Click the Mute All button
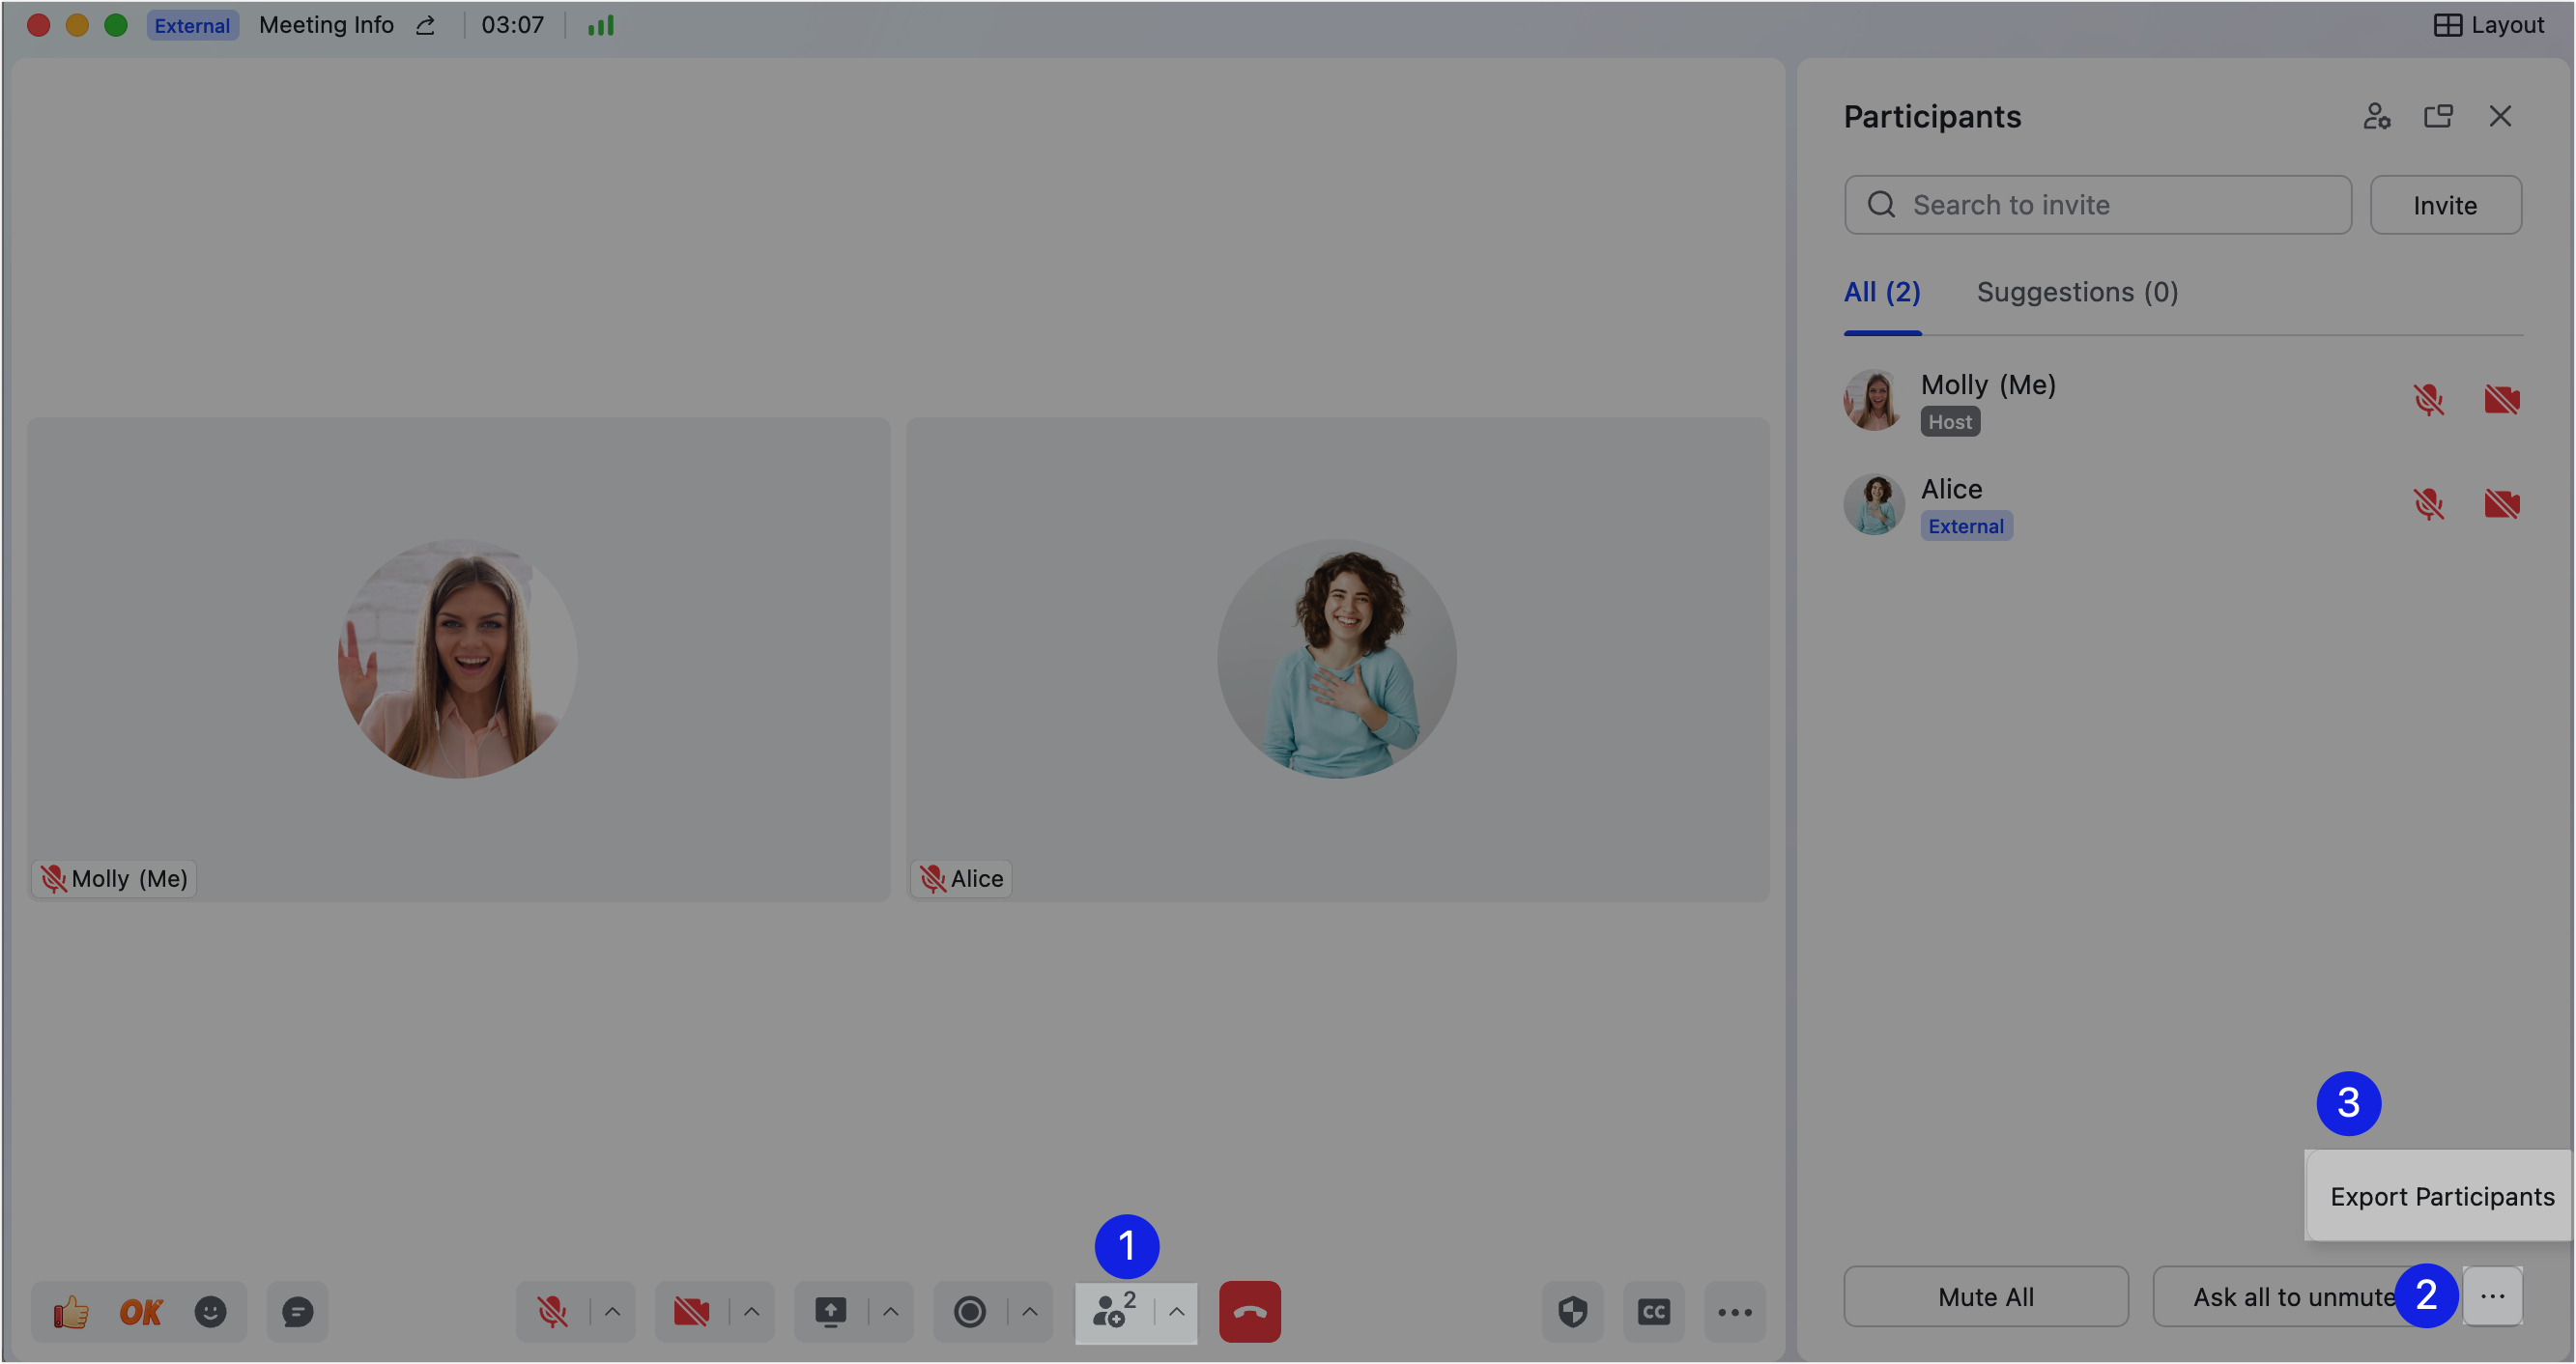Image resolution: width=2576 pixels, height=1364 pixels. pyautogui.click(x=1985, y=1296)
